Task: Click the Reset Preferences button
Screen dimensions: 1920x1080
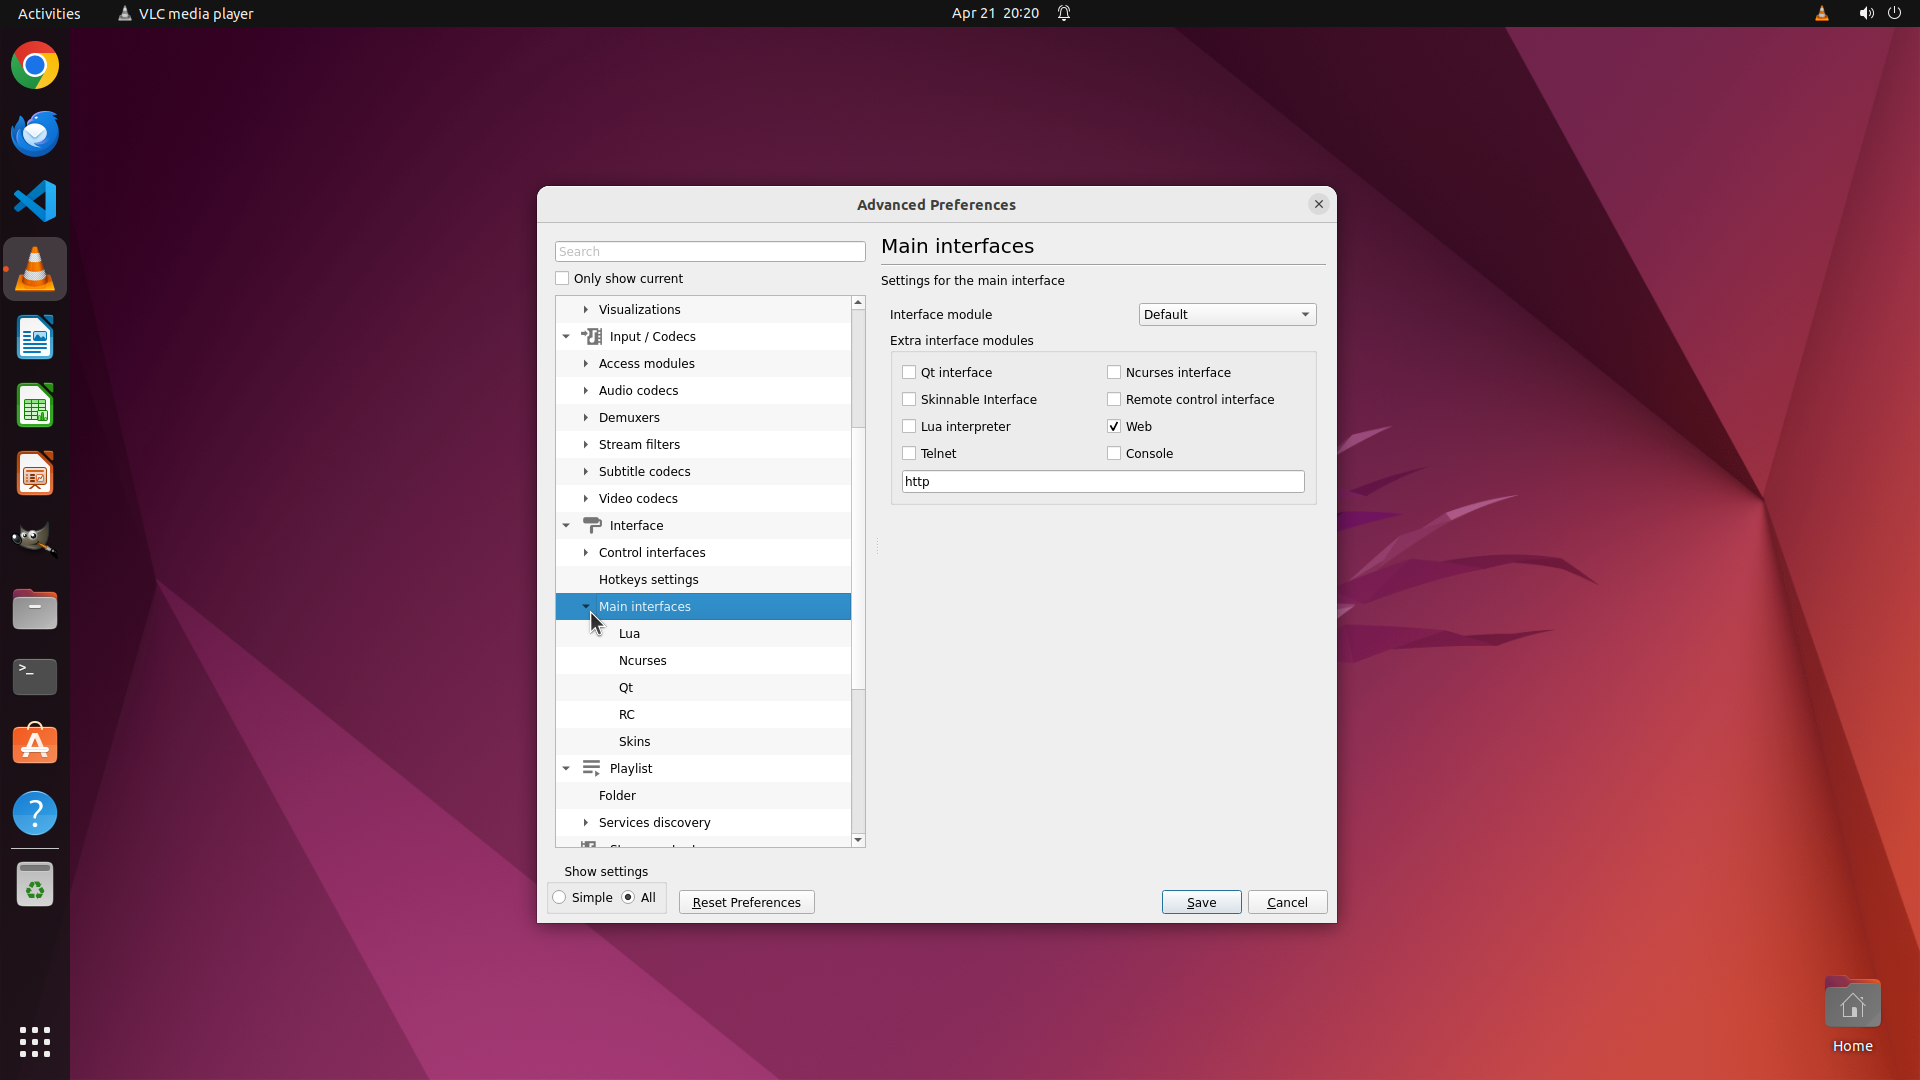Action: pyautogui.click(x=746, y=902)
